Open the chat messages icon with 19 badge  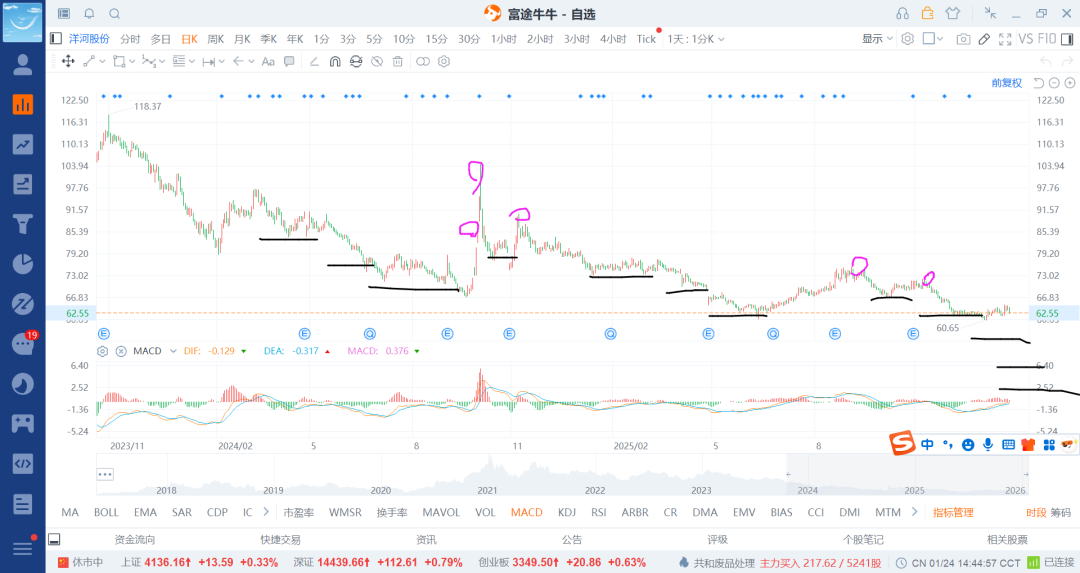23,344
